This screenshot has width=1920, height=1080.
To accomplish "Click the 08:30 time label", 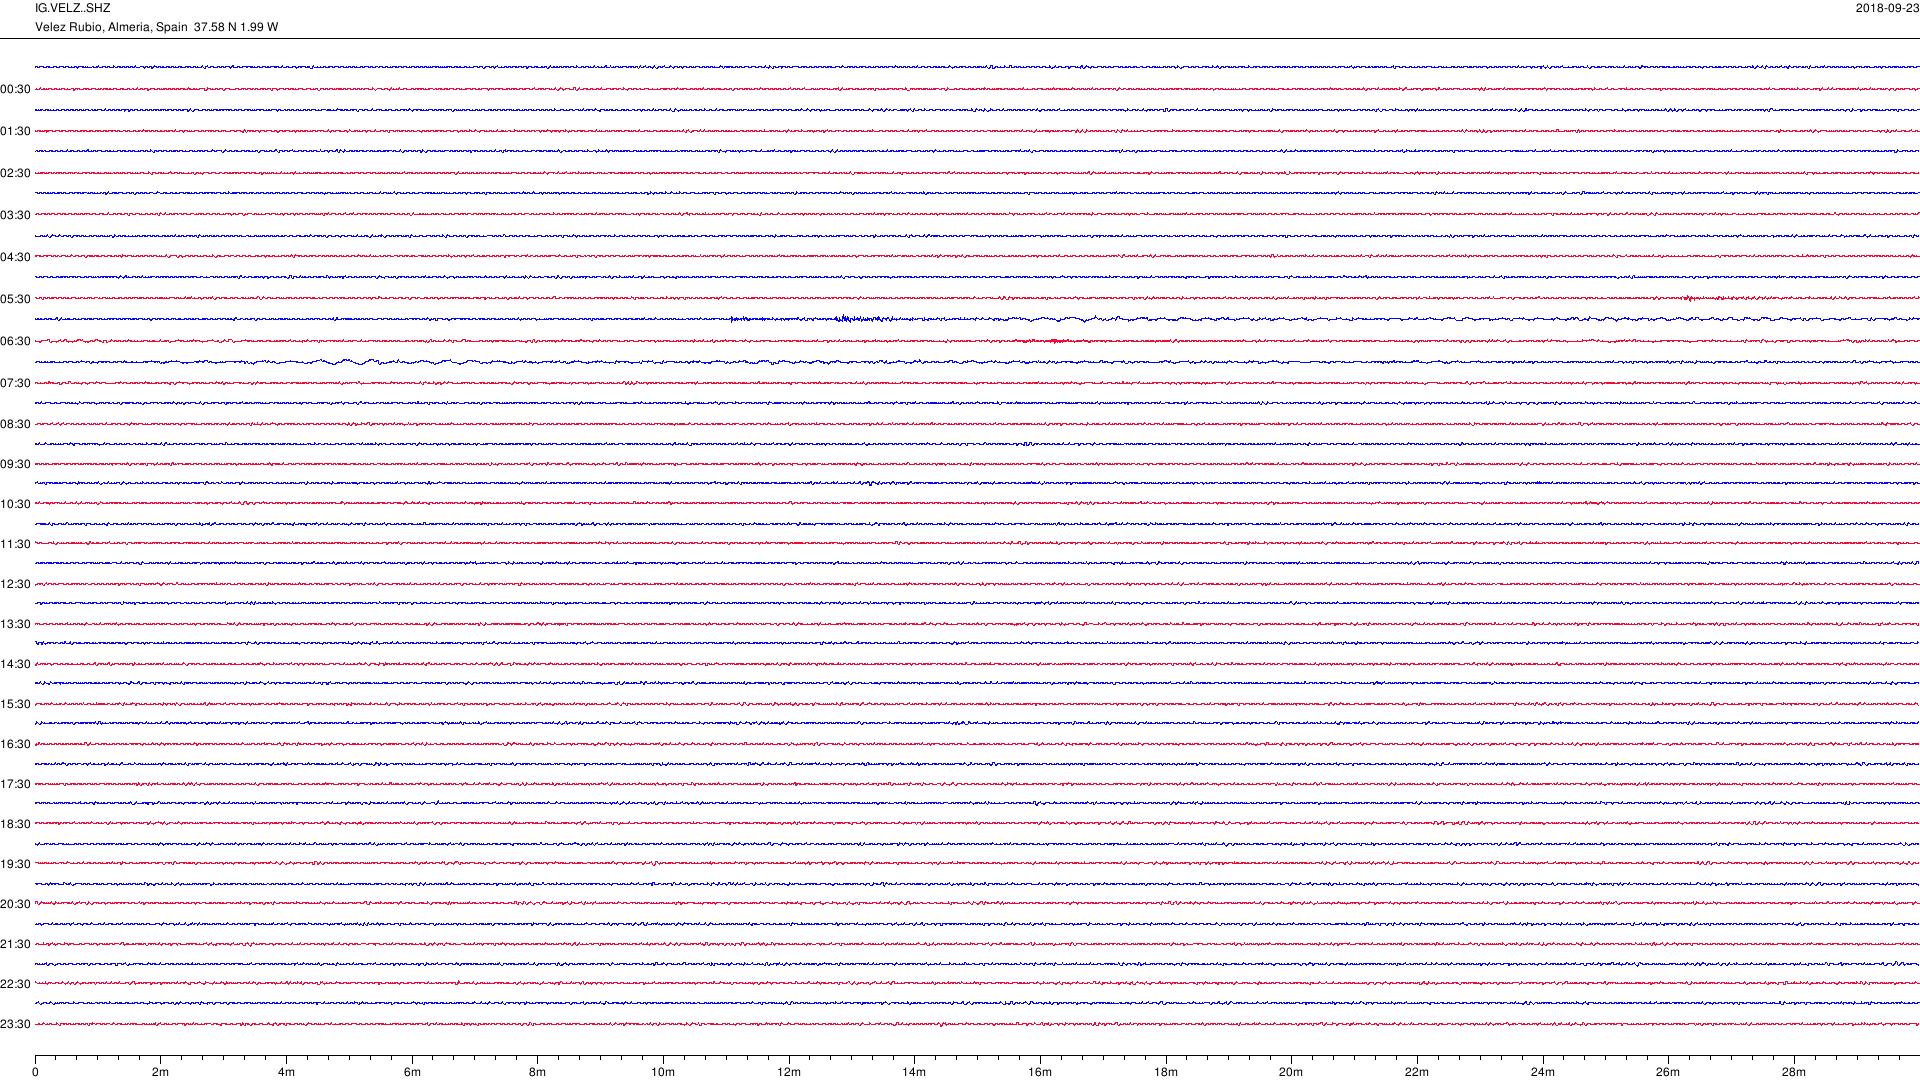I will (x=15, y=424).
